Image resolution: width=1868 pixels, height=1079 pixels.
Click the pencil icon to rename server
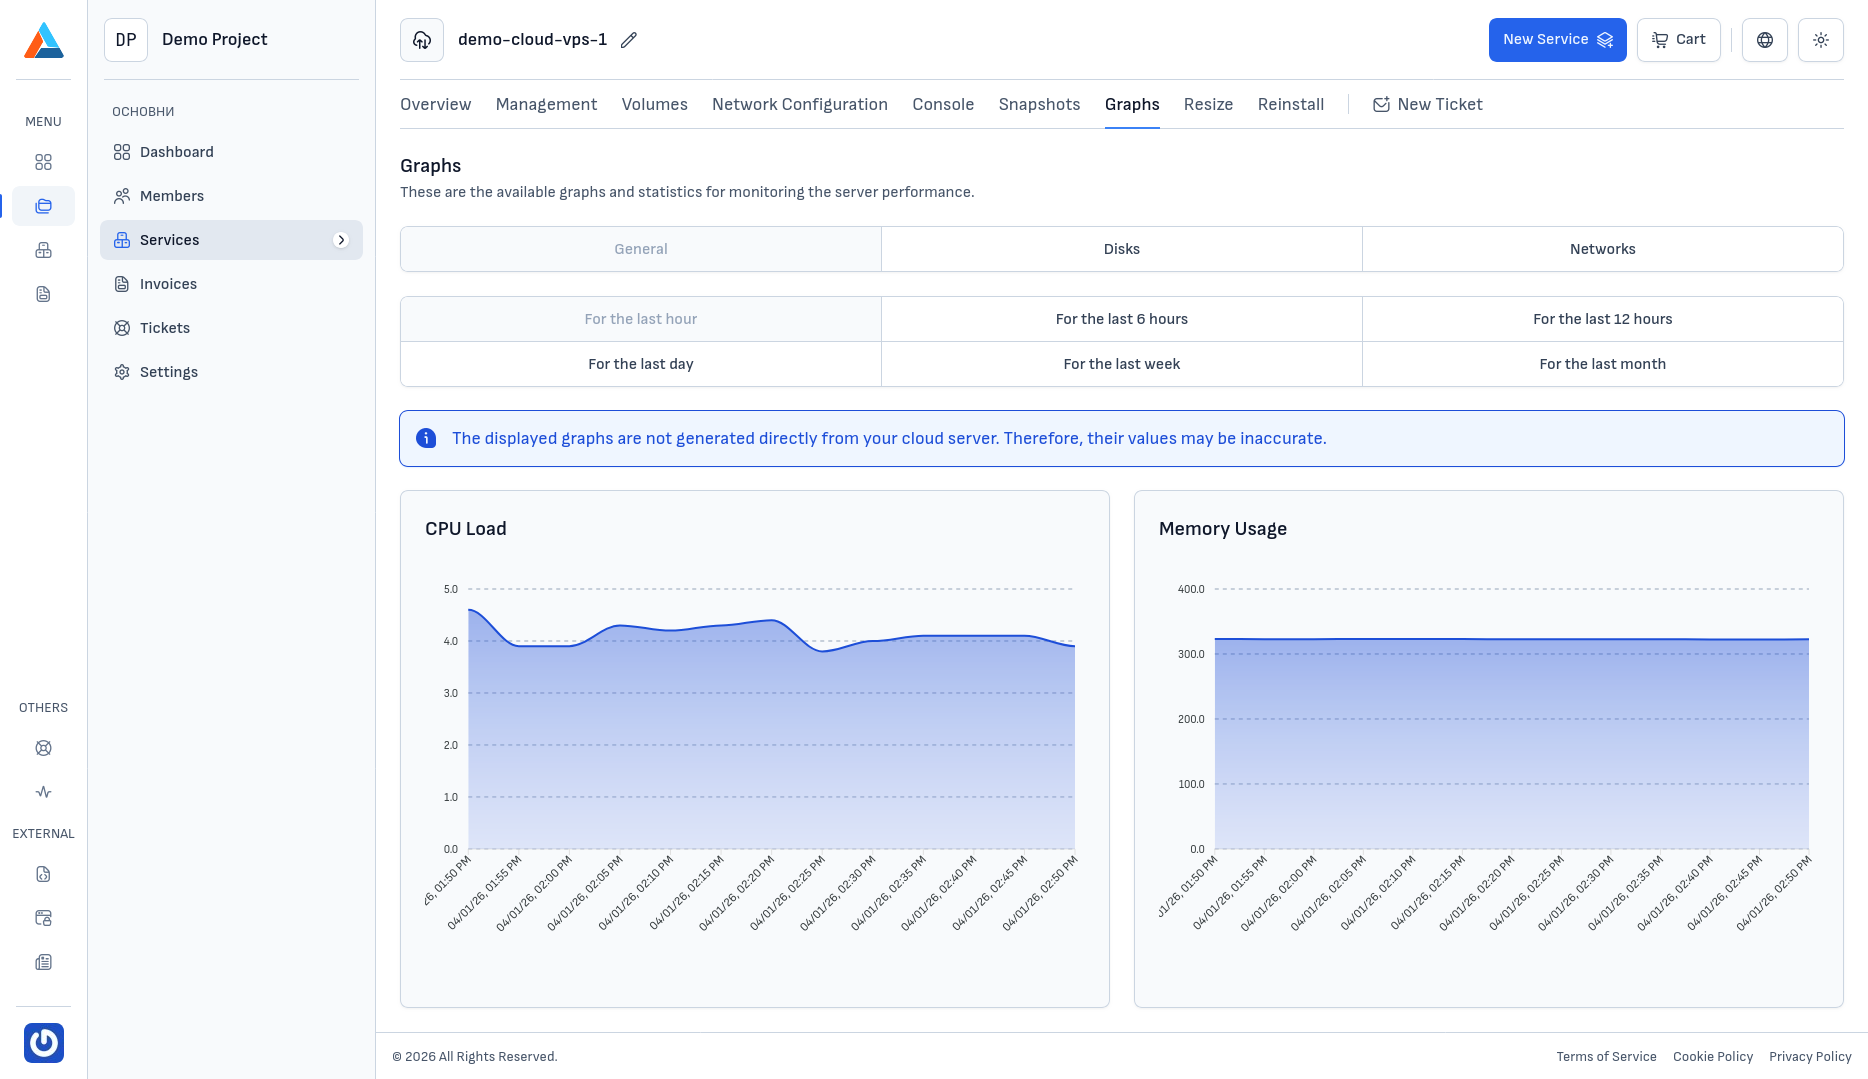click(628, 40)
